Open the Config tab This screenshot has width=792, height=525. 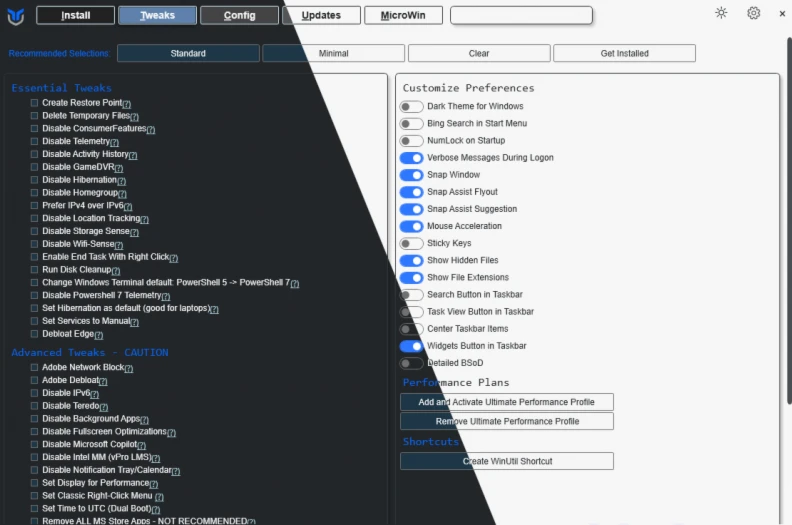pos(239,15)
